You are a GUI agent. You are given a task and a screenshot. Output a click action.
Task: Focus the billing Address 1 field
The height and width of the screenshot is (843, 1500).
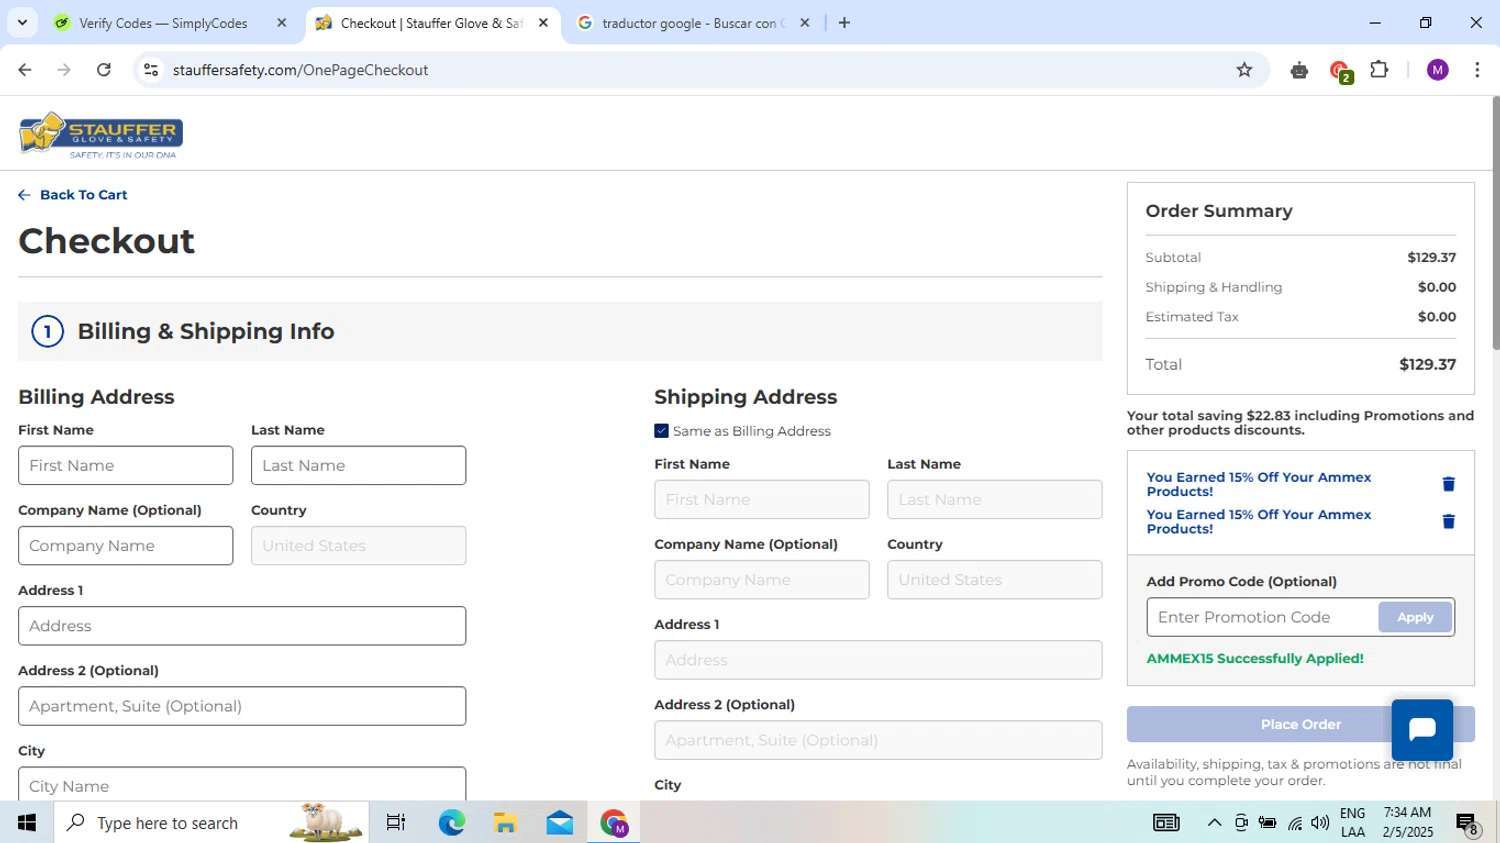click(x=242, y=625)
